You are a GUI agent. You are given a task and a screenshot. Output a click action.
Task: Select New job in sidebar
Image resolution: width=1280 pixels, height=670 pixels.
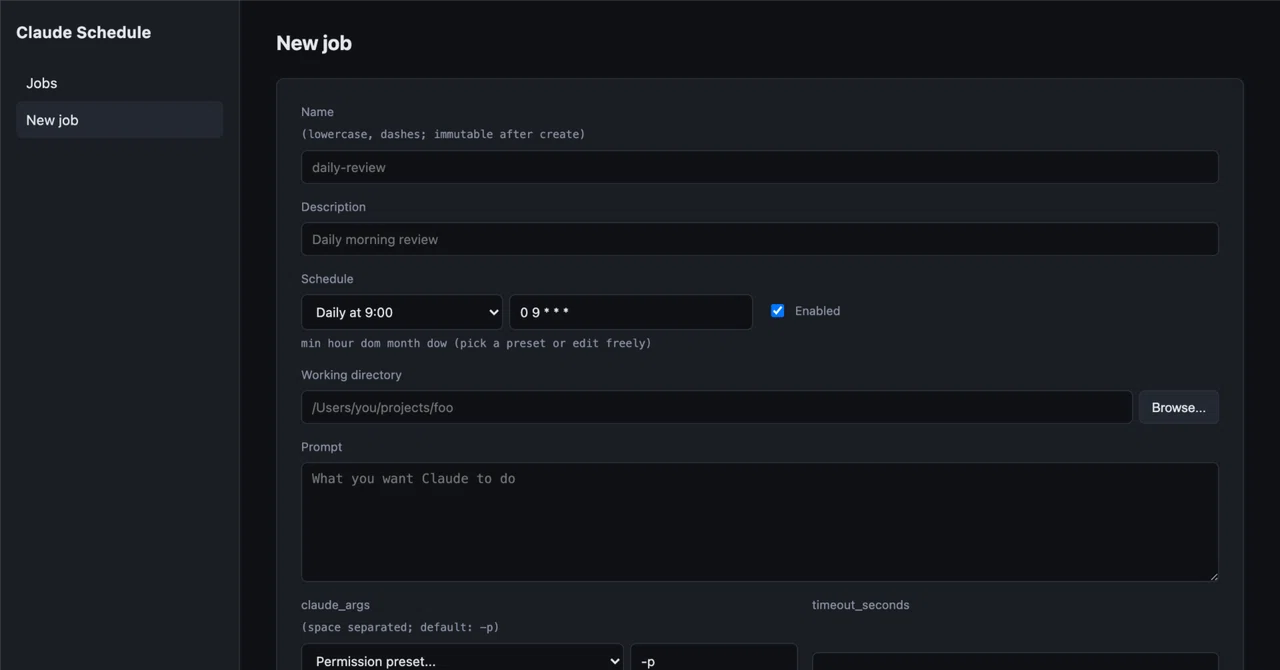tap(119, 120)
